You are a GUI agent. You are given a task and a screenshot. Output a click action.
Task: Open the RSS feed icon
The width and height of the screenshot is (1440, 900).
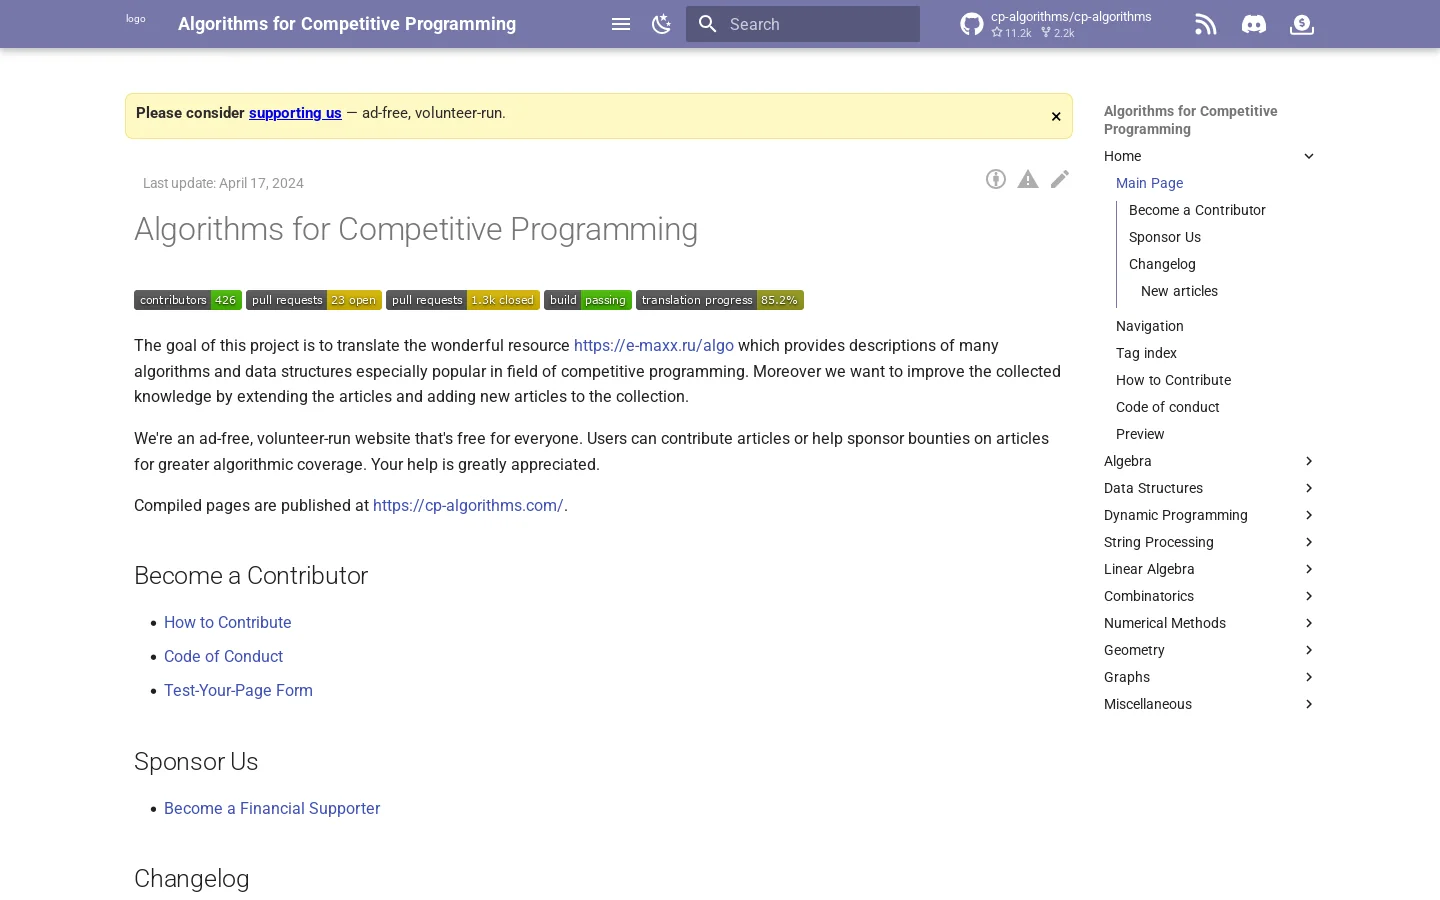1206,24
